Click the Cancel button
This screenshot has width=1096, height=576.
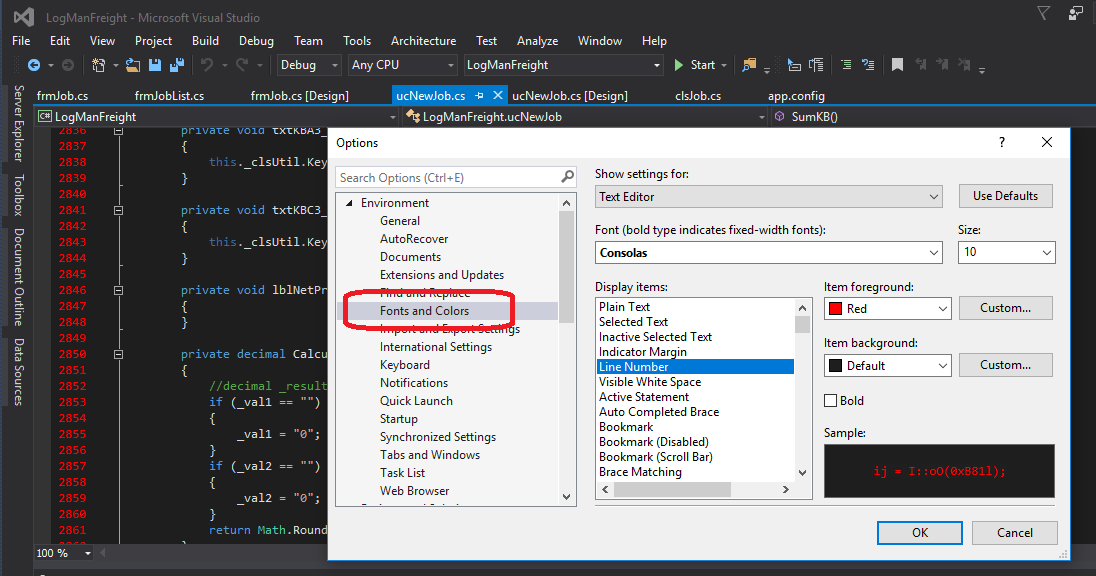pyautogui.click(x=1014, y=533)
